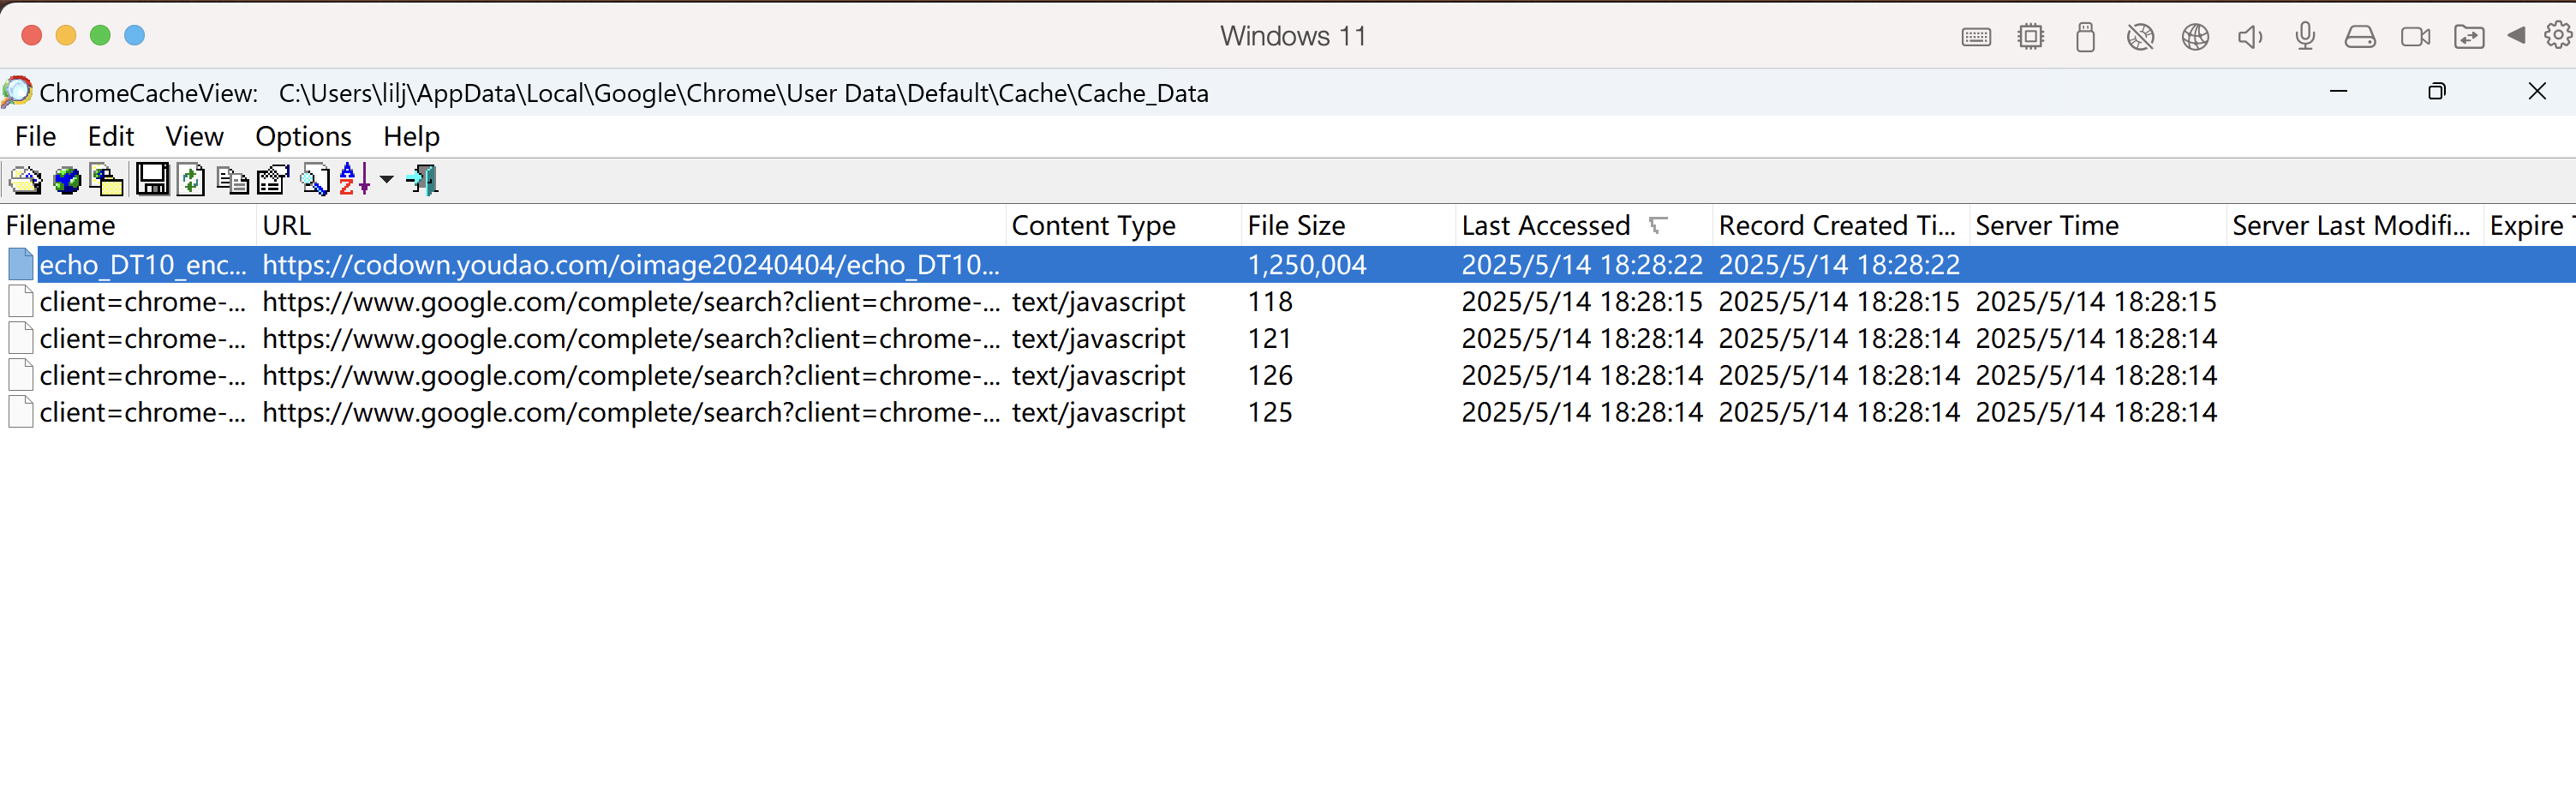Click the hard disk icon in VM toolbar
The height and width of the screenshot is (785, 2576).
pyautogui.click(x=2360, y=37)
